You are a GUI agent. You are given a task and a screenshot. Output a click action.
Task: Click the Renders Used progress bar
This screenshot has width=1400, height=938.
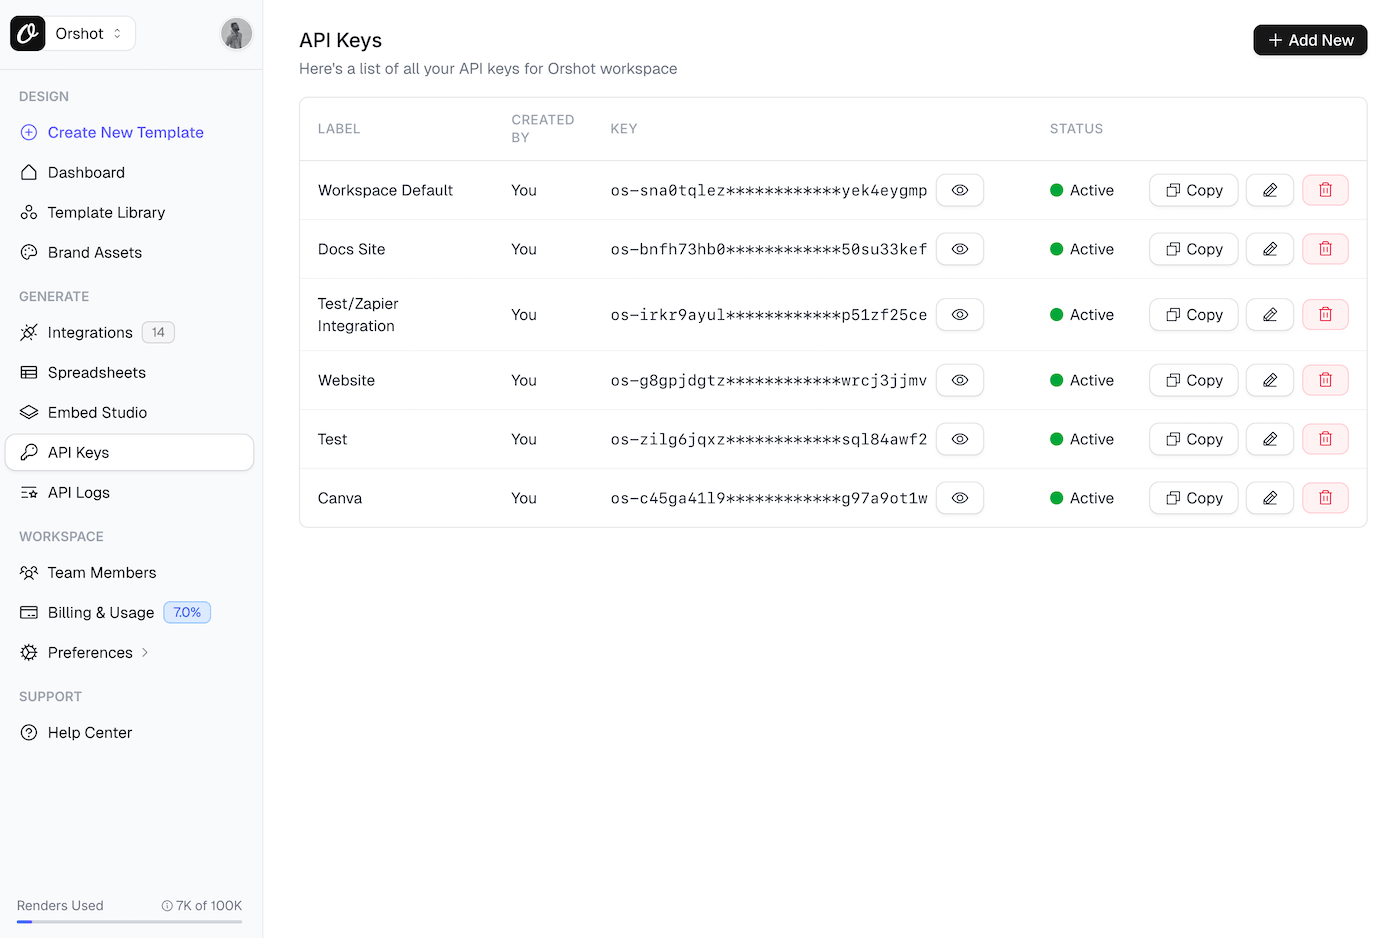pyautogui.click(x=129, y=921)
